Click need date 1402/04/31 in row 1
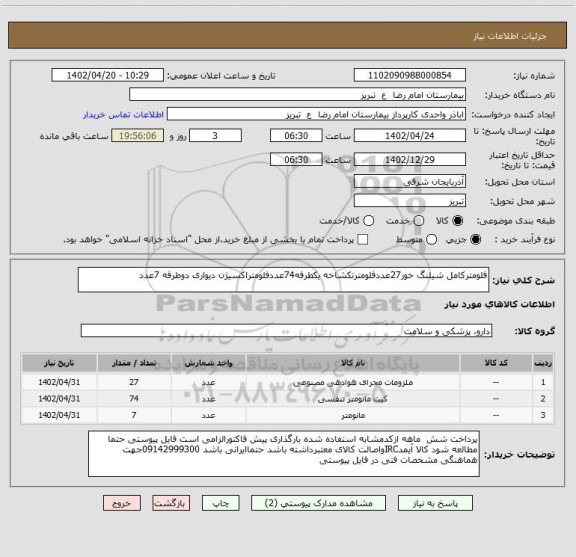Screen dimensions: 576x557 pos(59,382)
